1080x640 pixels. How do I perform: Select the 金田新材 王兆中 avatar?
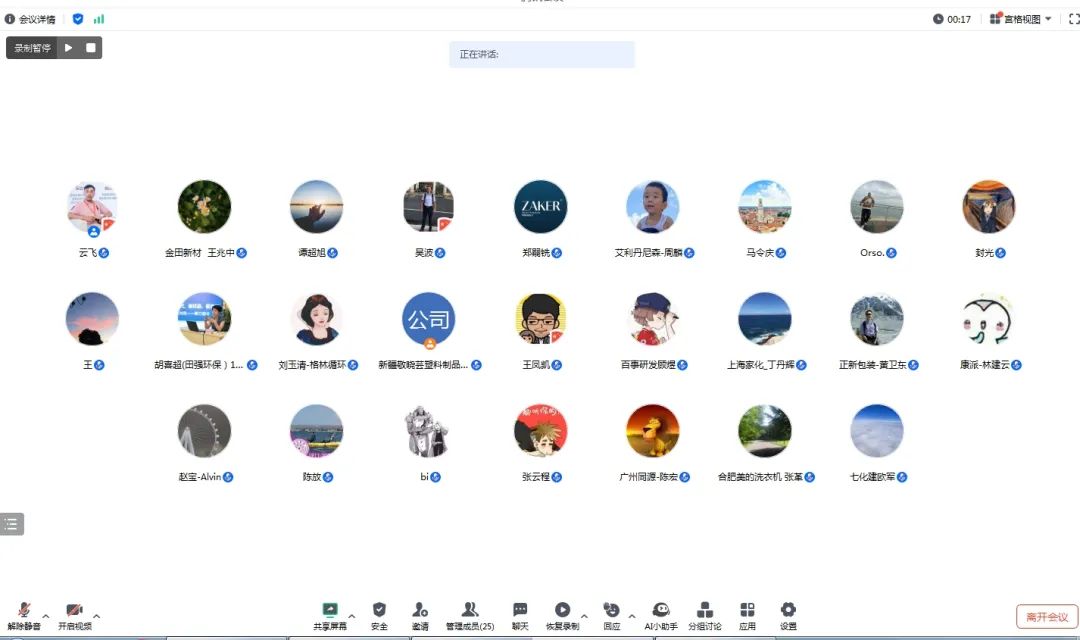[x=205, y=207]
